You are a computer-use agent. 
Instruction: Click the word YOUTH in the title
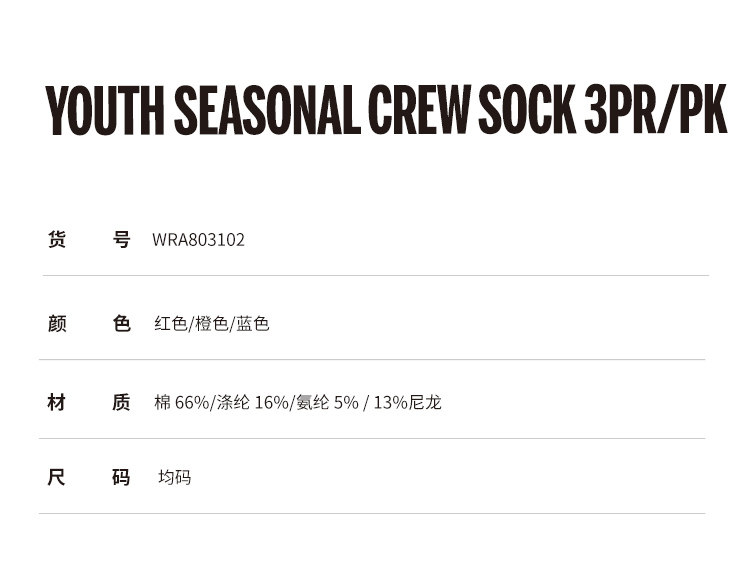point(106,112)
